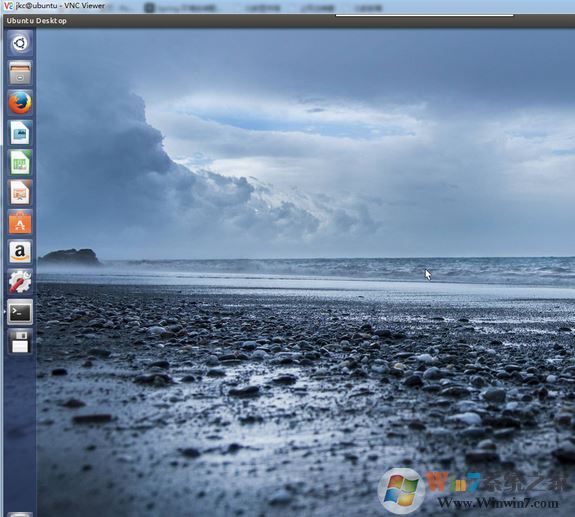This screenshot has height=517, width=575.
Task: Open LibreOffice Writer from launcher
Action: pos(20,132)
